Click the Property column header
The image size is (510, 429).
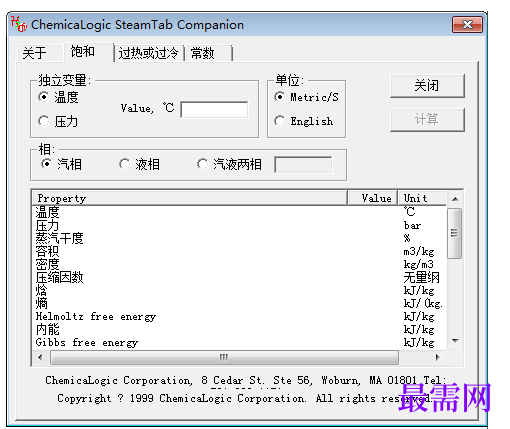190,198
